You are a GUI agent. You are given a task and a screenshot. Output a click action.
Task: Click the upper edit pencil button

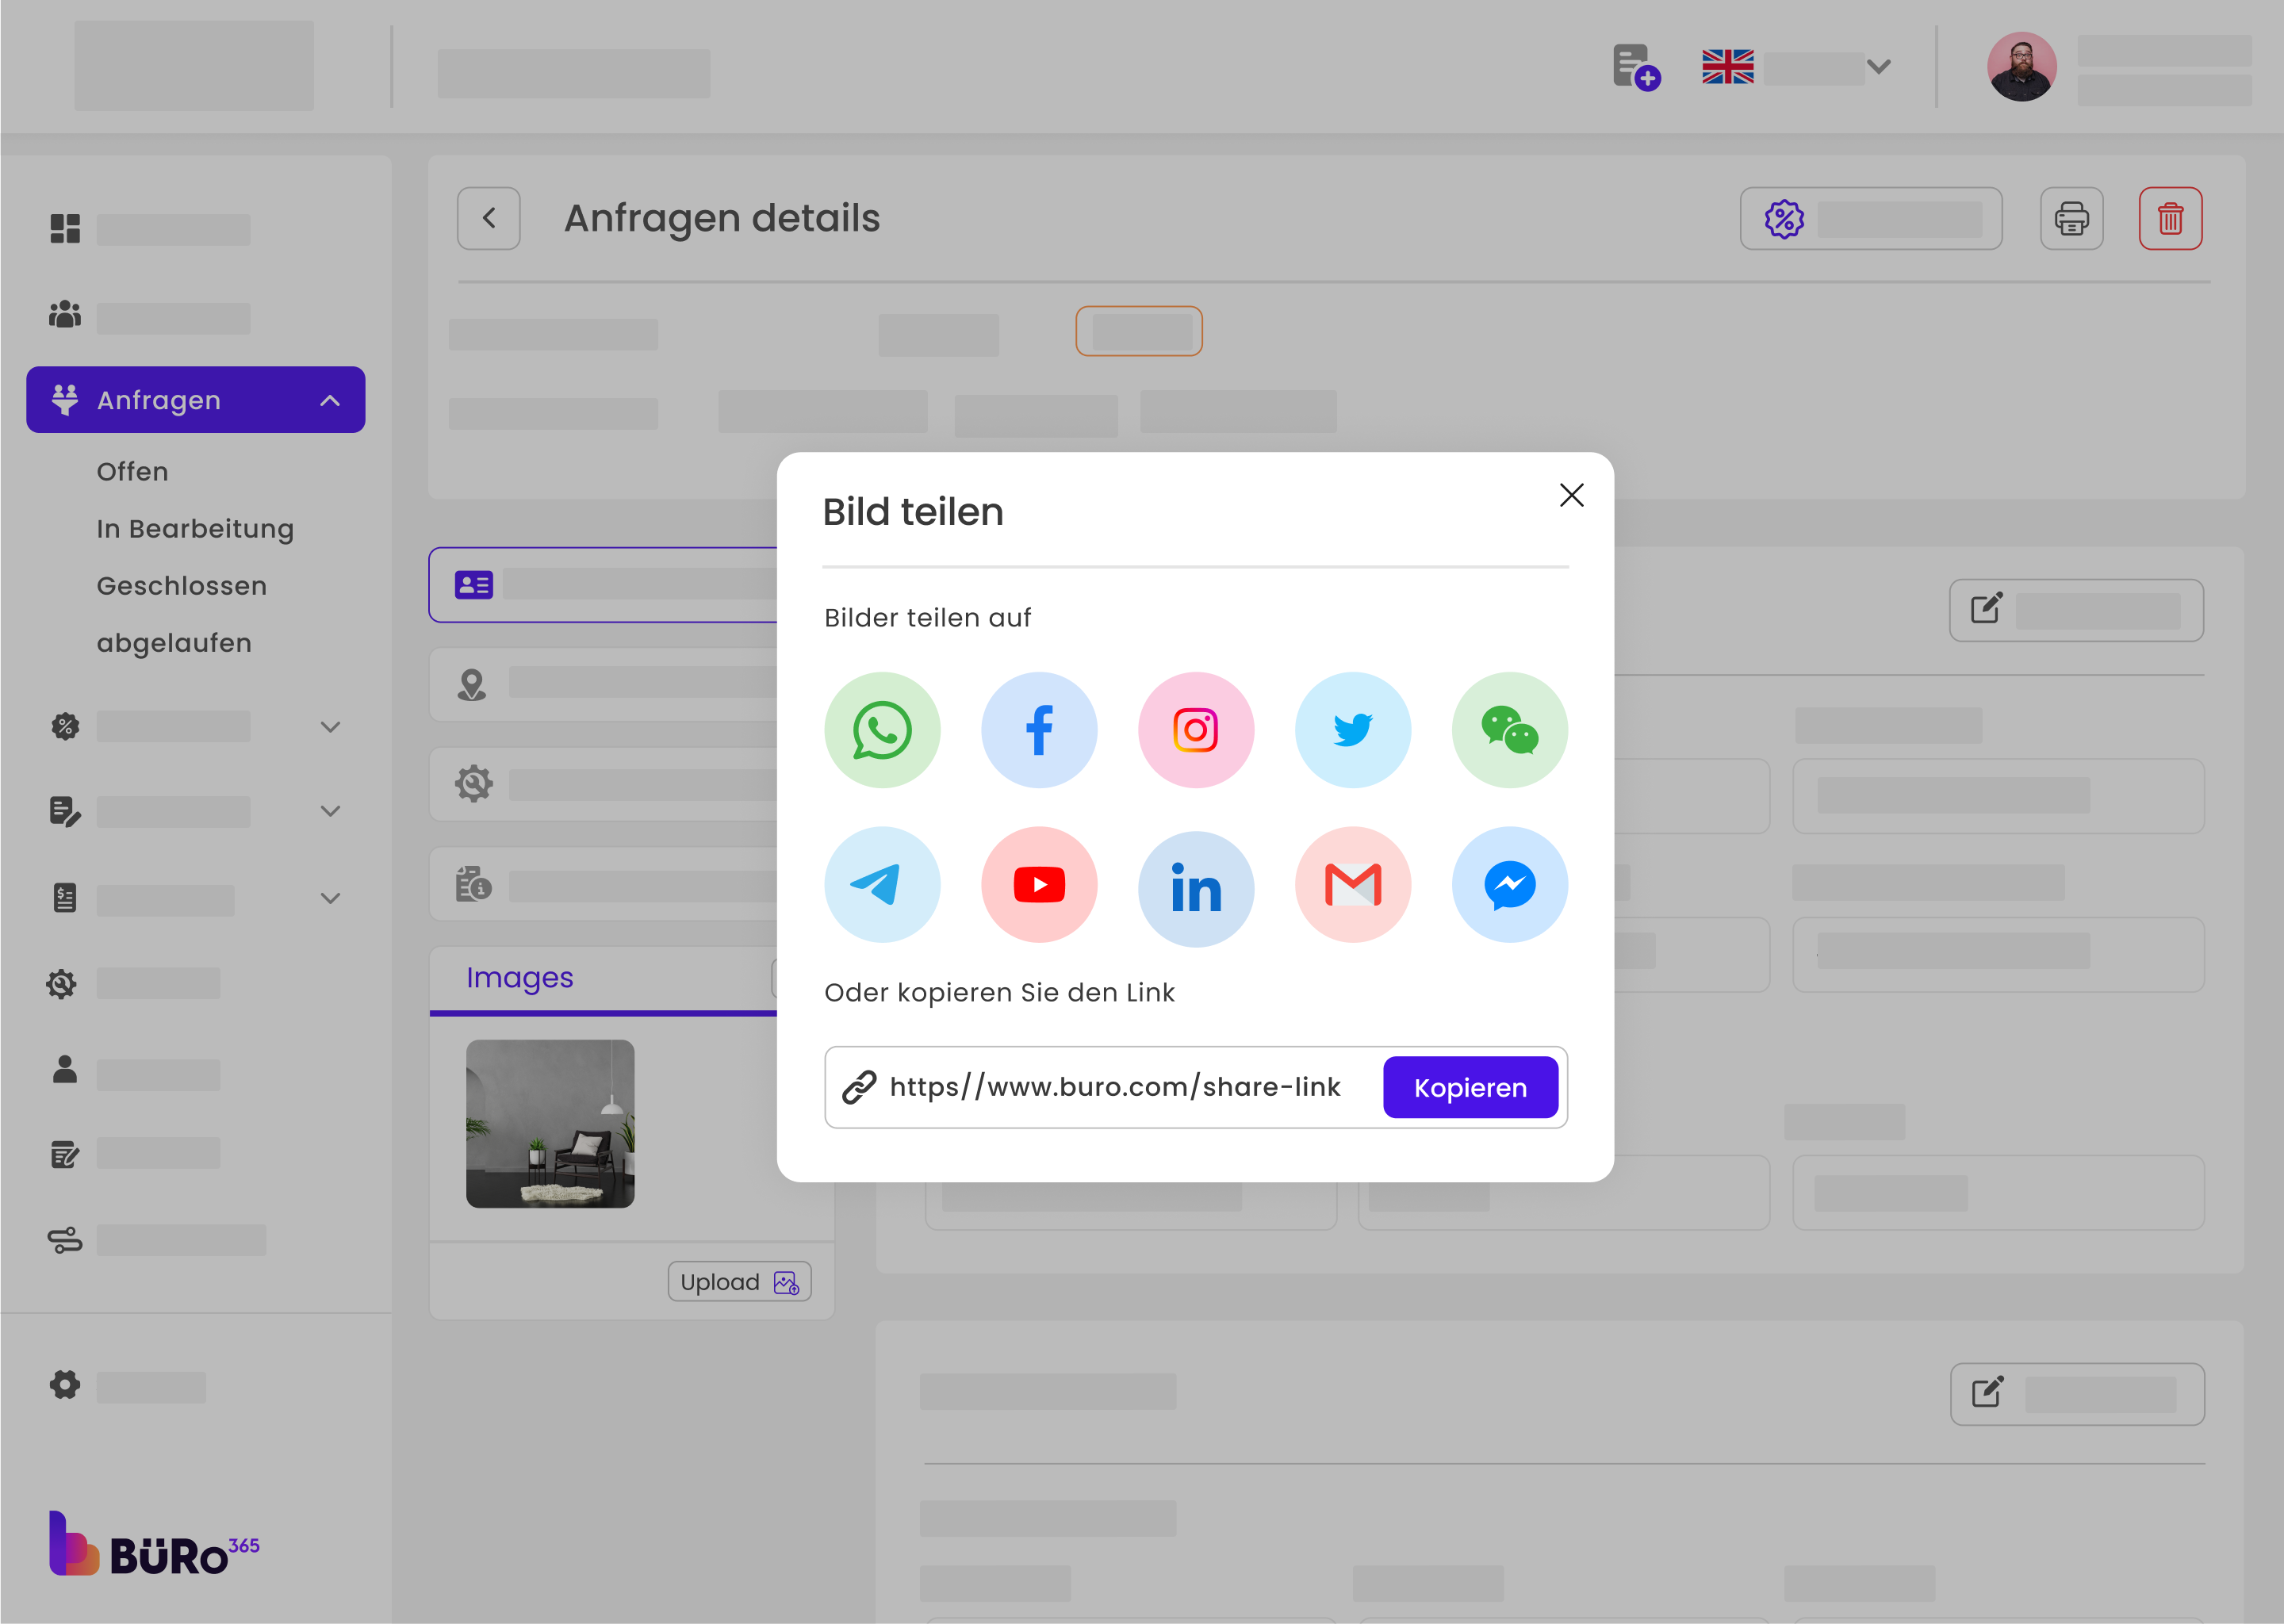(x=2076, y=610)
